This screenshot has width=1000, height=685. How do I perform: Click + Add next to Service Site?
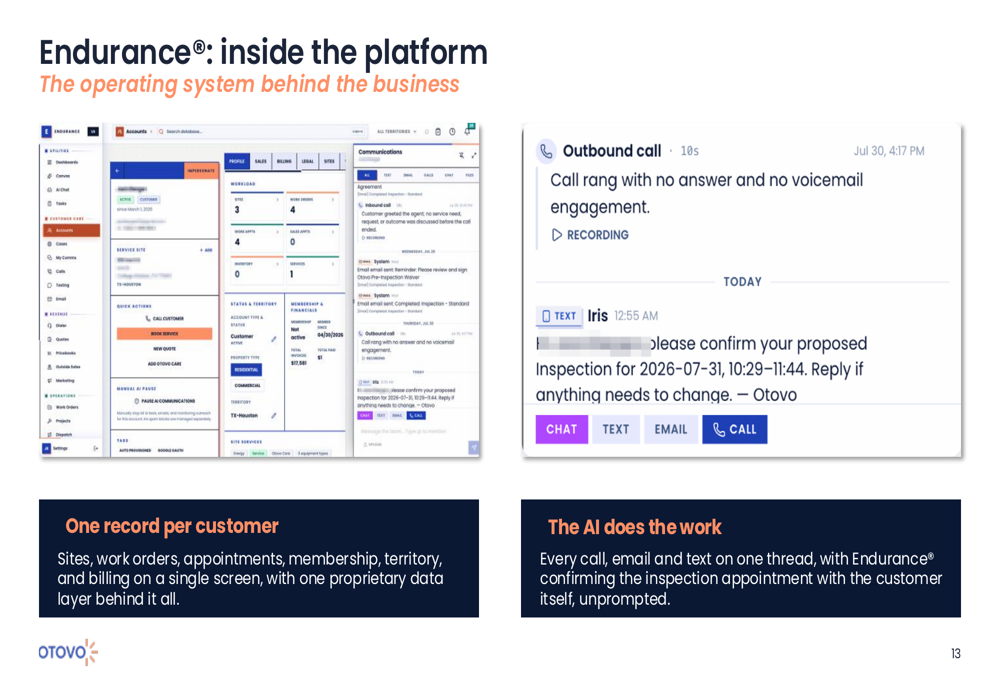(206, 250)
